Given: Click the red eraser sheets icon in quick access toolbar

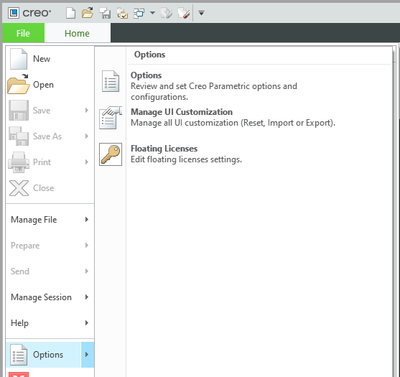Looking at the screenshot, I should (x=184, y=13).
